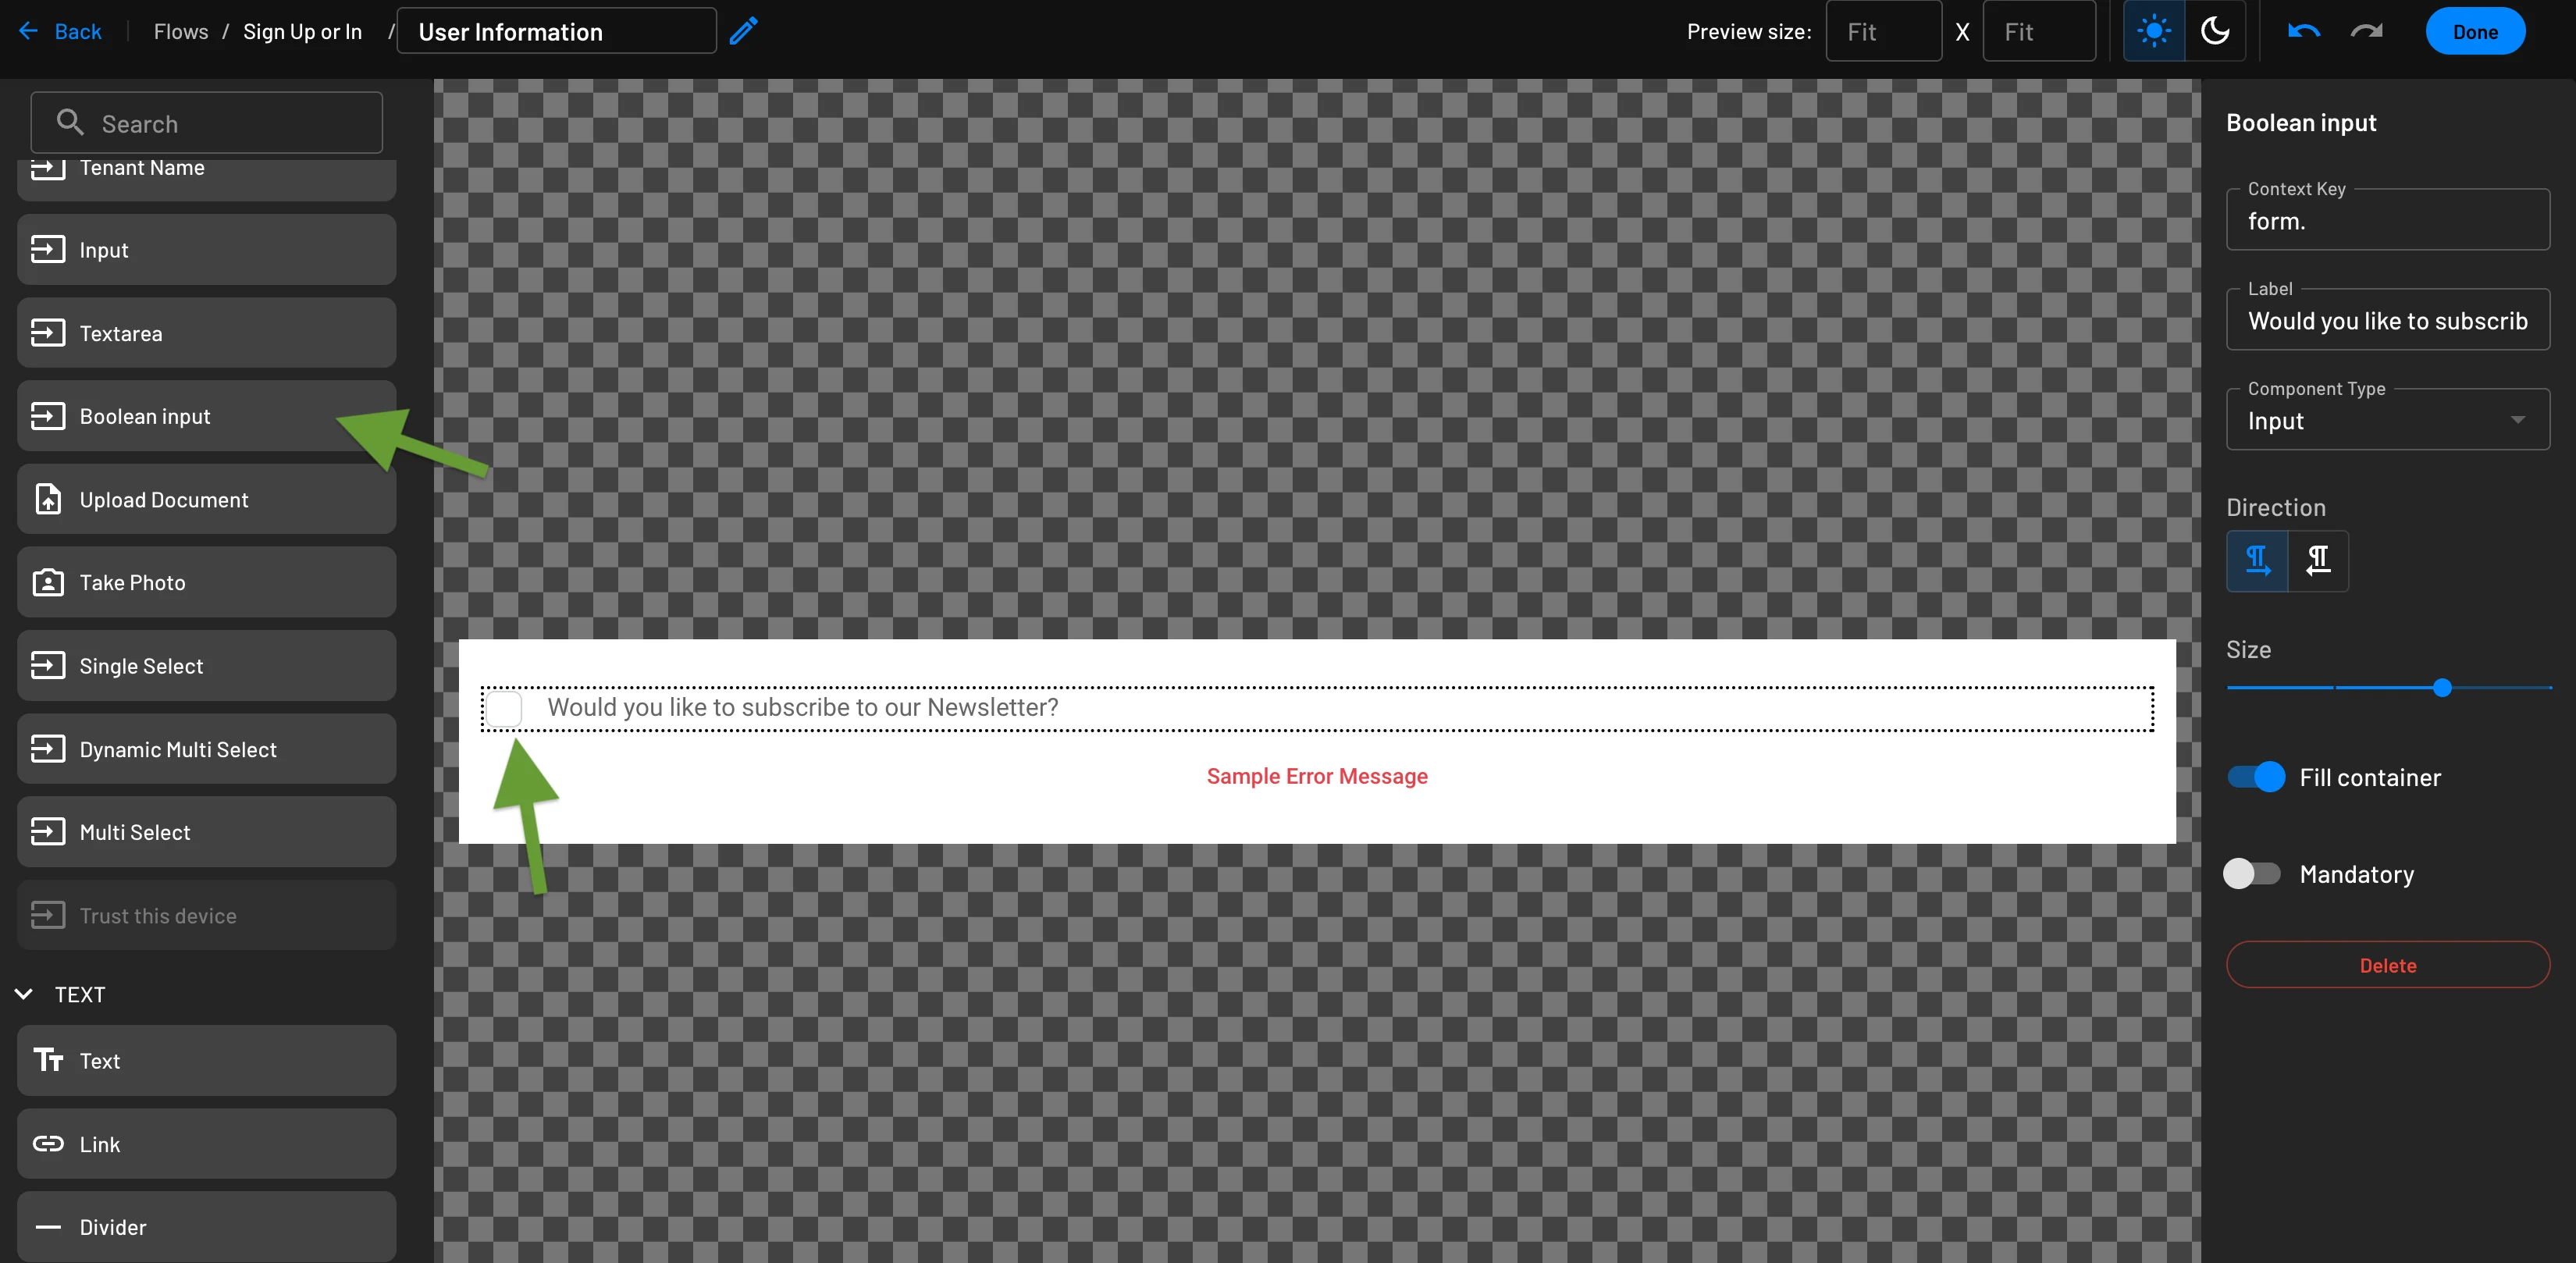Click the left-to-right direction icon
2576x1263 pixels.
tap(2258, 558)
